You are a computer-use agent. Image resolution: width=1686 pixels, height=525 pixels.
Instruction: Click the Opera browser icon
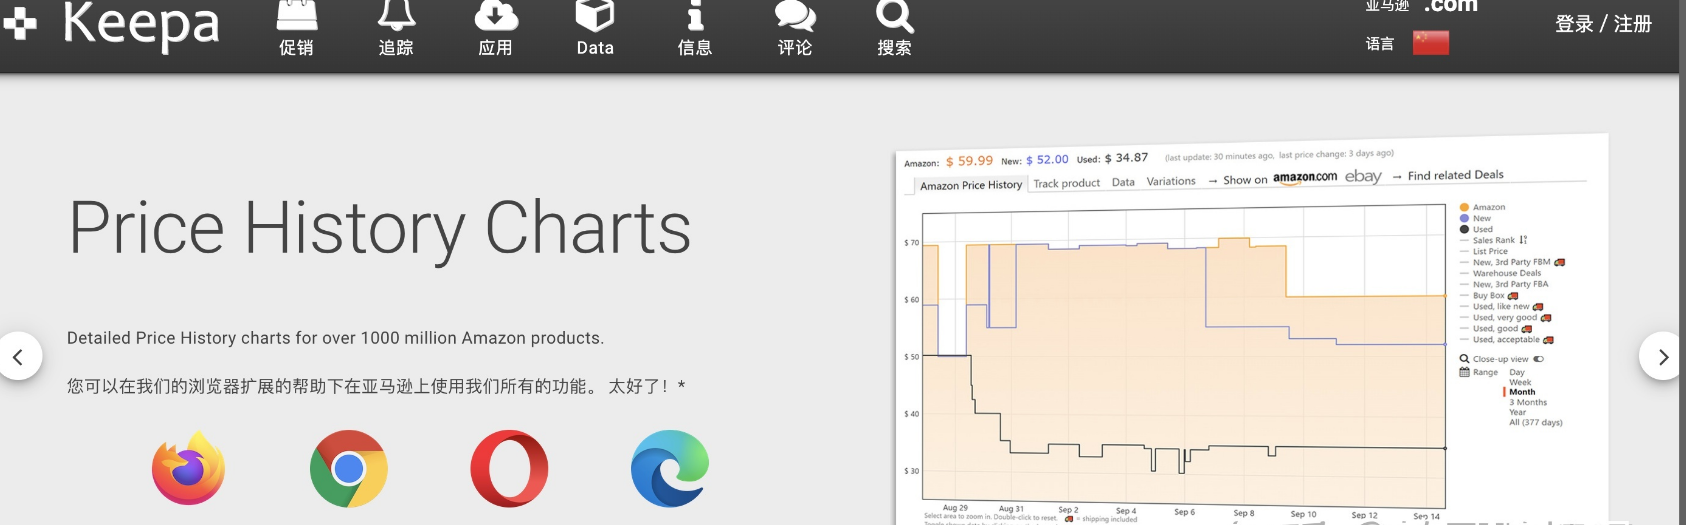tap(510, 468)
